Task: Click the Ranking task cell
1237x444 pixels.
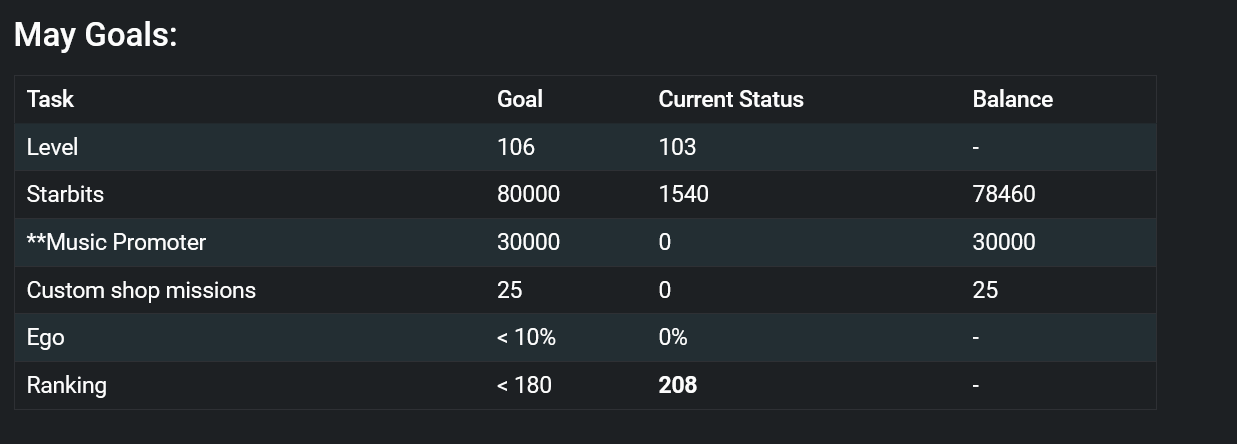Action: click(66, 385)
